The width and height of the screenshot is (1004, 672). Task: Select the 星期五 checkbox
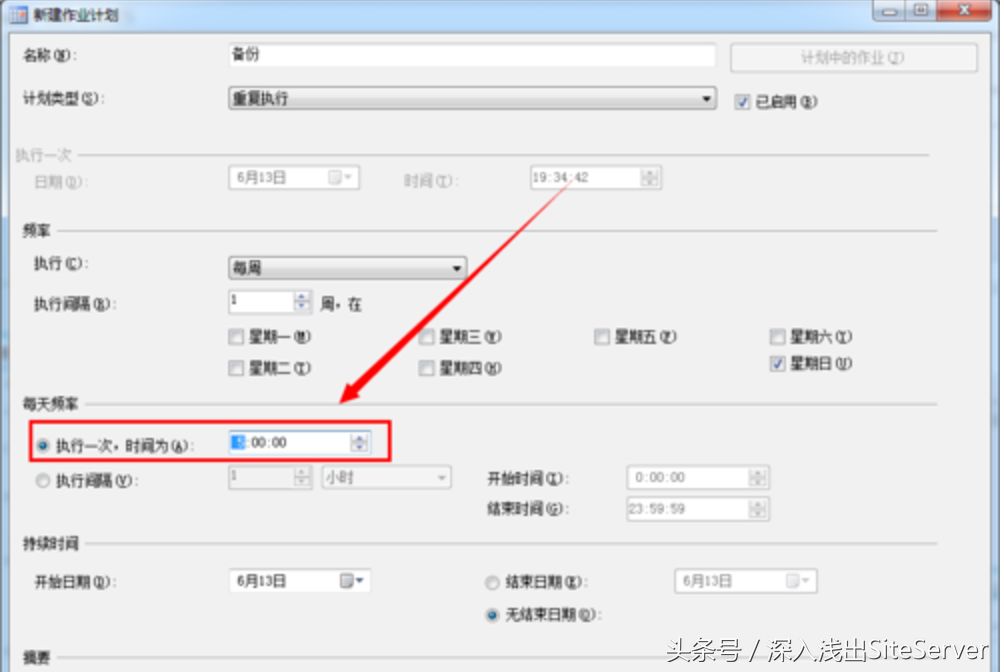(x=603, y=337)
